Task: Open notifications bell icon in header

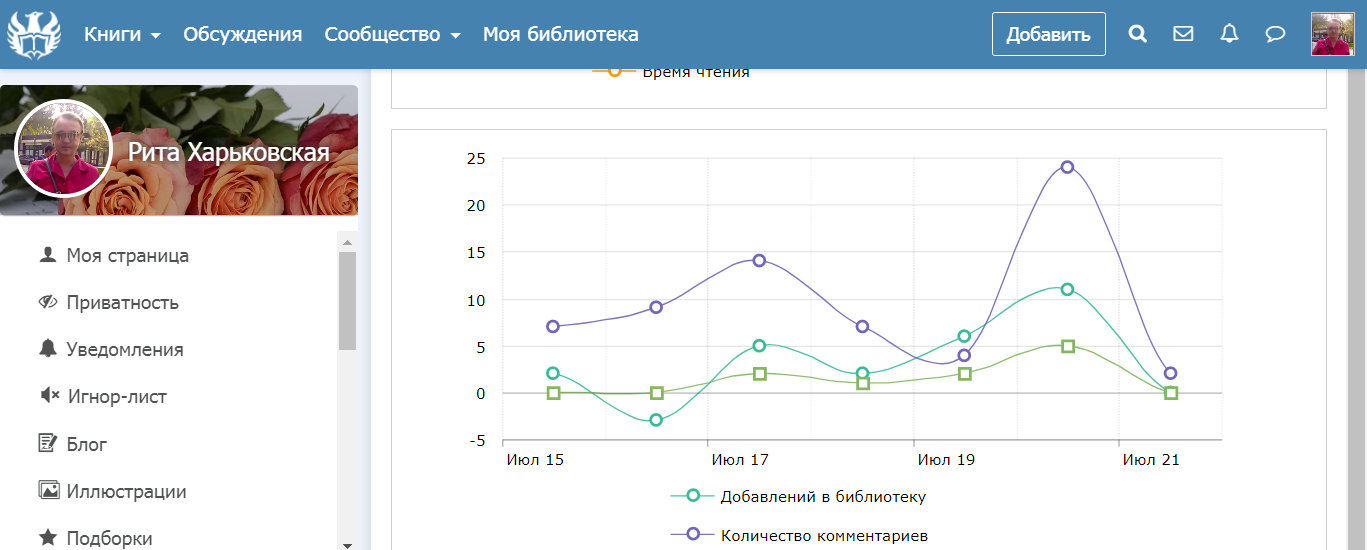Action: click(x=1229, y=34)
